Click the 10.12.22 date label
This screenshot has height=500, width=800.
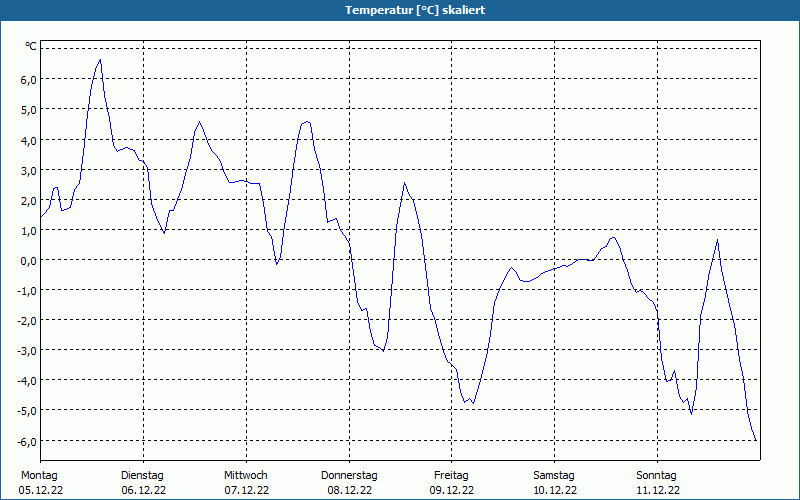point(555,490)
